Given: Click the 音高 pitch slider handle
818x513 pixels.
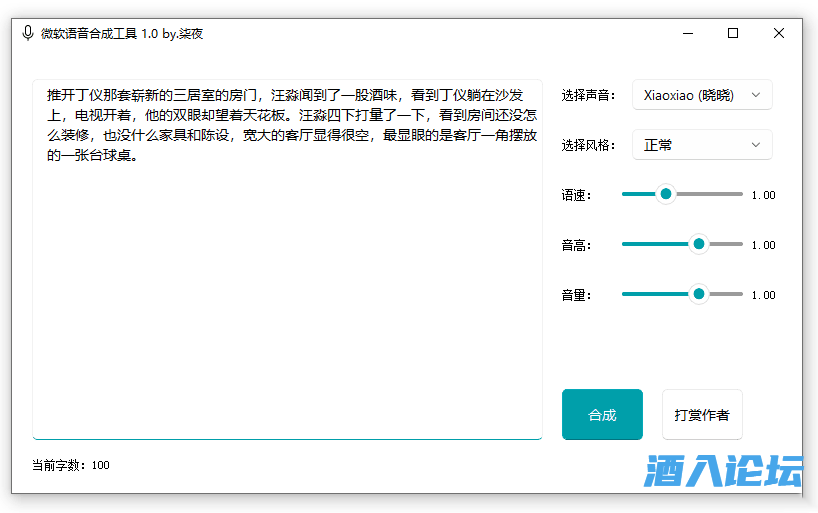Looking at the screenshot, I should coord(699,244).
